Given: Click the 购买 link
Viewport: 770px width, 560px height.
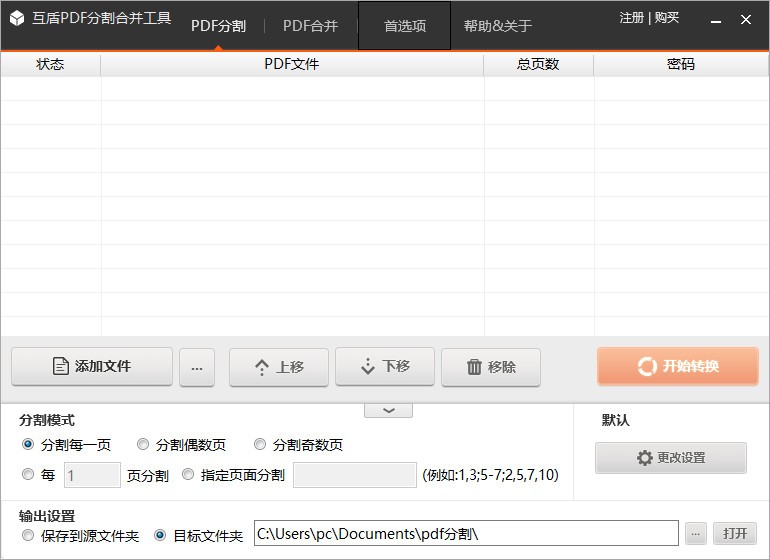Looking at the screenshot, I should pos(667,18).
